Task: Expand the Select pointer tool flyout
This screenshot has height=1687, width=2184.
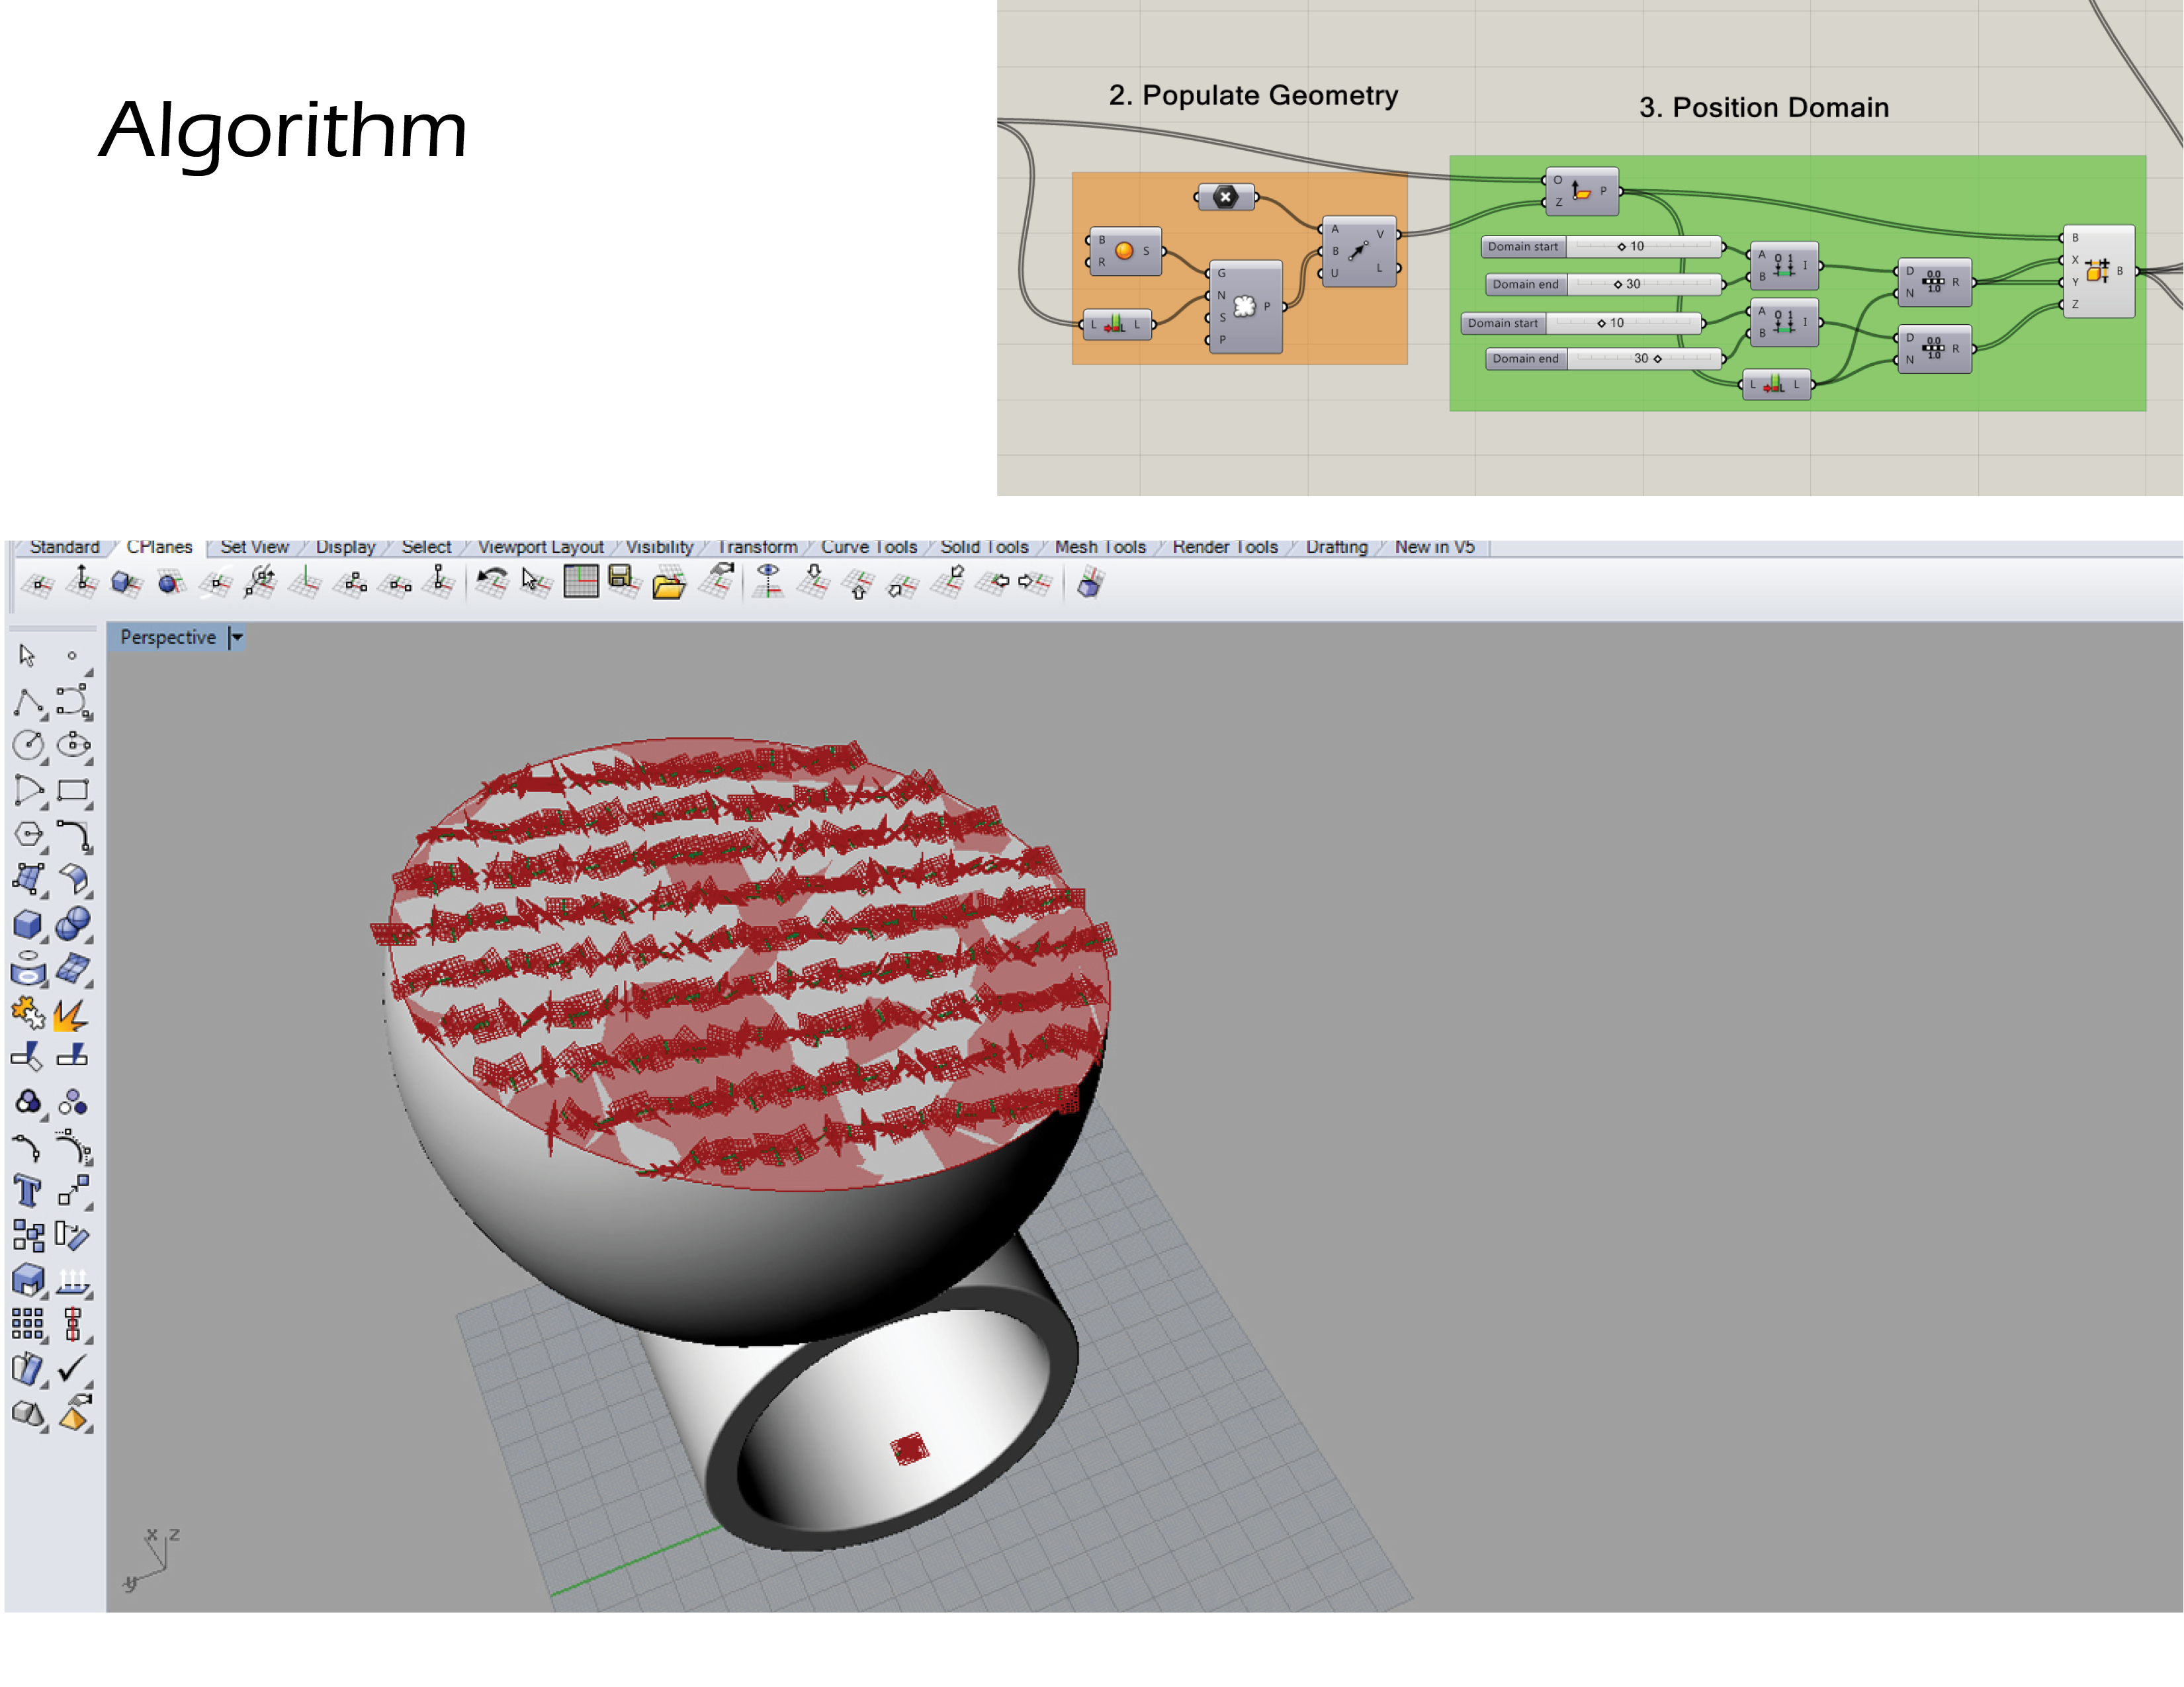Action: pyautogui.click(x=88, y=672)
